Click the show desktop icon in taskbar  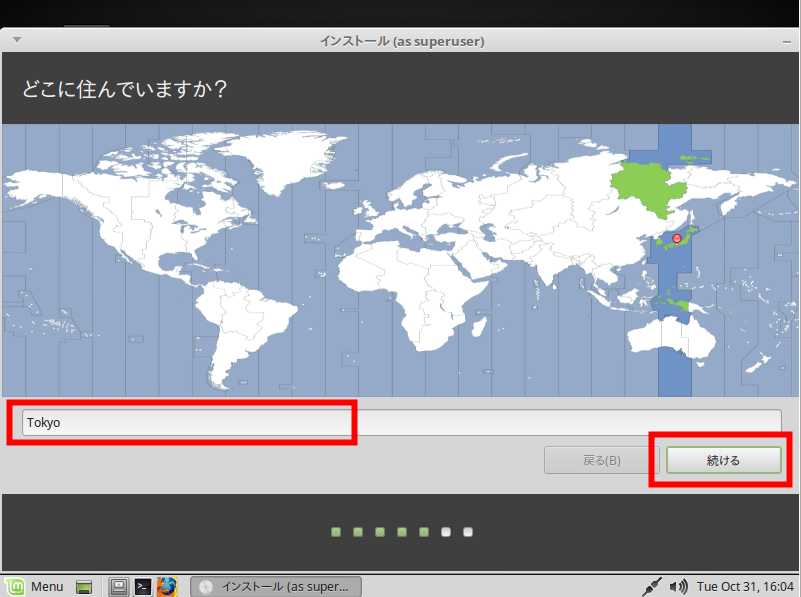coord(84,586)
